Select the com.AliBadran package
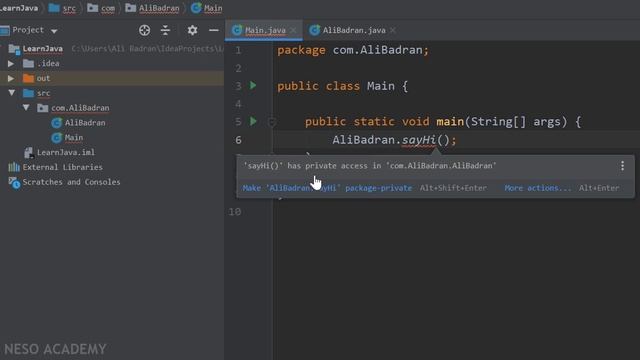 point(80,108)
